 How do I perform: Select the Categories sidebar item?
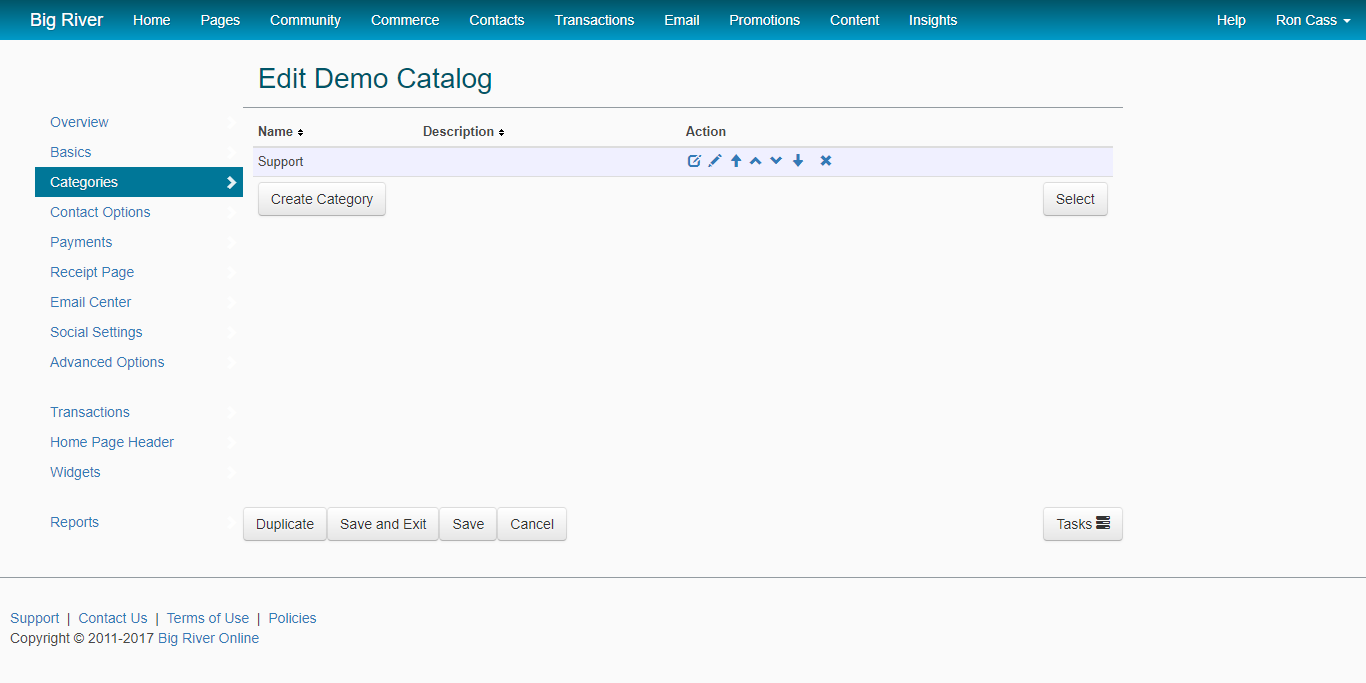click(x=139, y=182)
